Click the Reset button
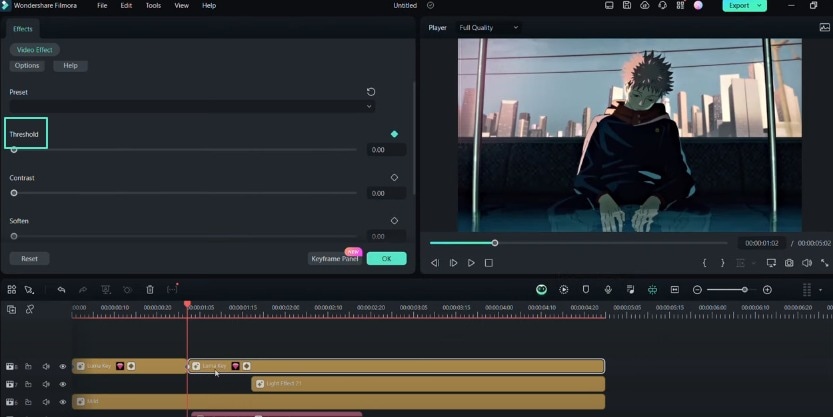 pyautogui.click(x=29, y=259)
